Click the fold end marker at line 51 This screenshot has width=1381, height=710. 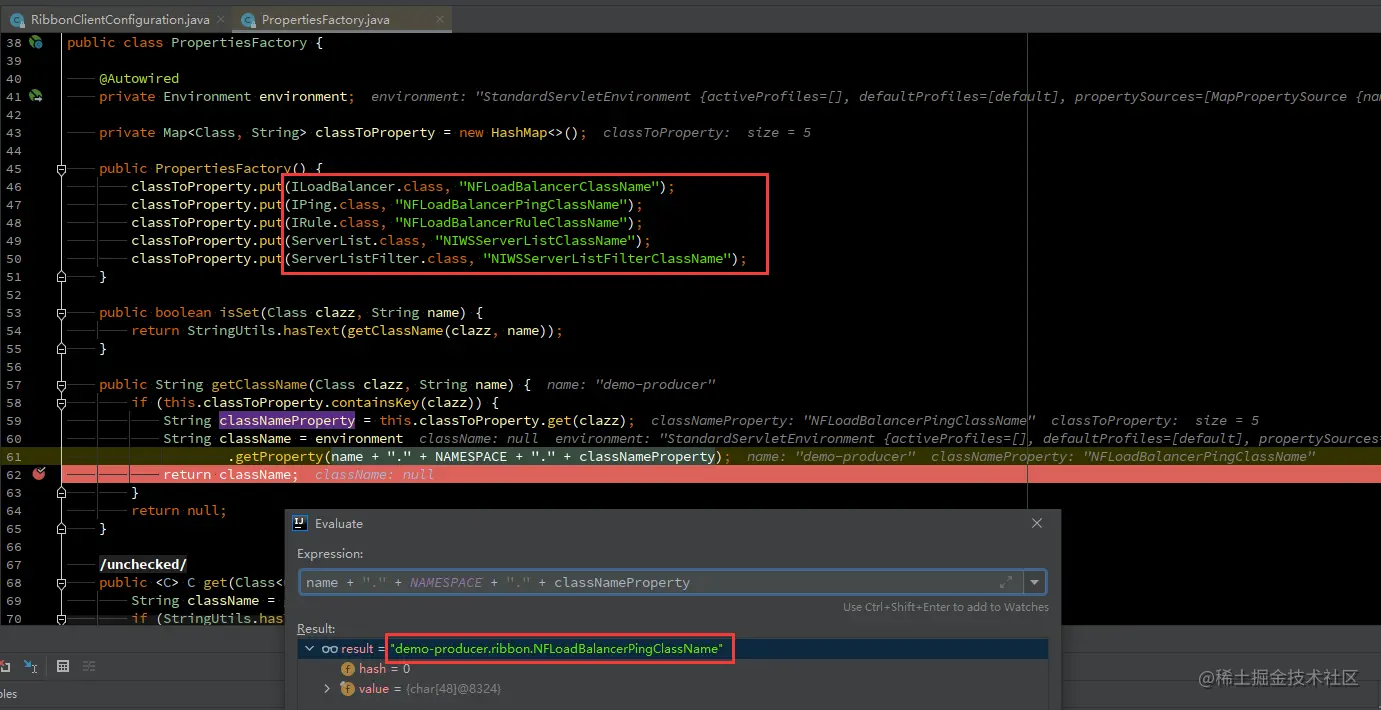point(61,277)
